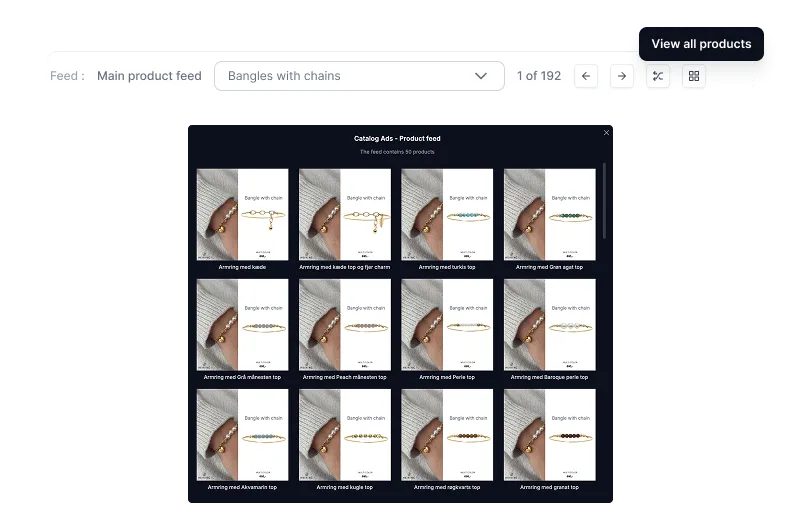Go to the next product arrow
Screen dimensions: 800x525
click(621, 76)
